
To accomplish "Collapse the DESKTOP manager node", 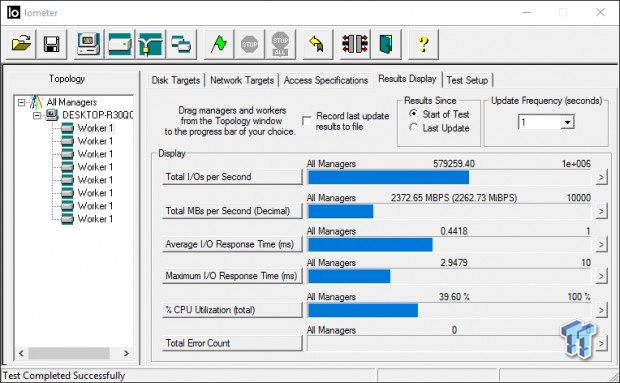I will coord(37,115).
